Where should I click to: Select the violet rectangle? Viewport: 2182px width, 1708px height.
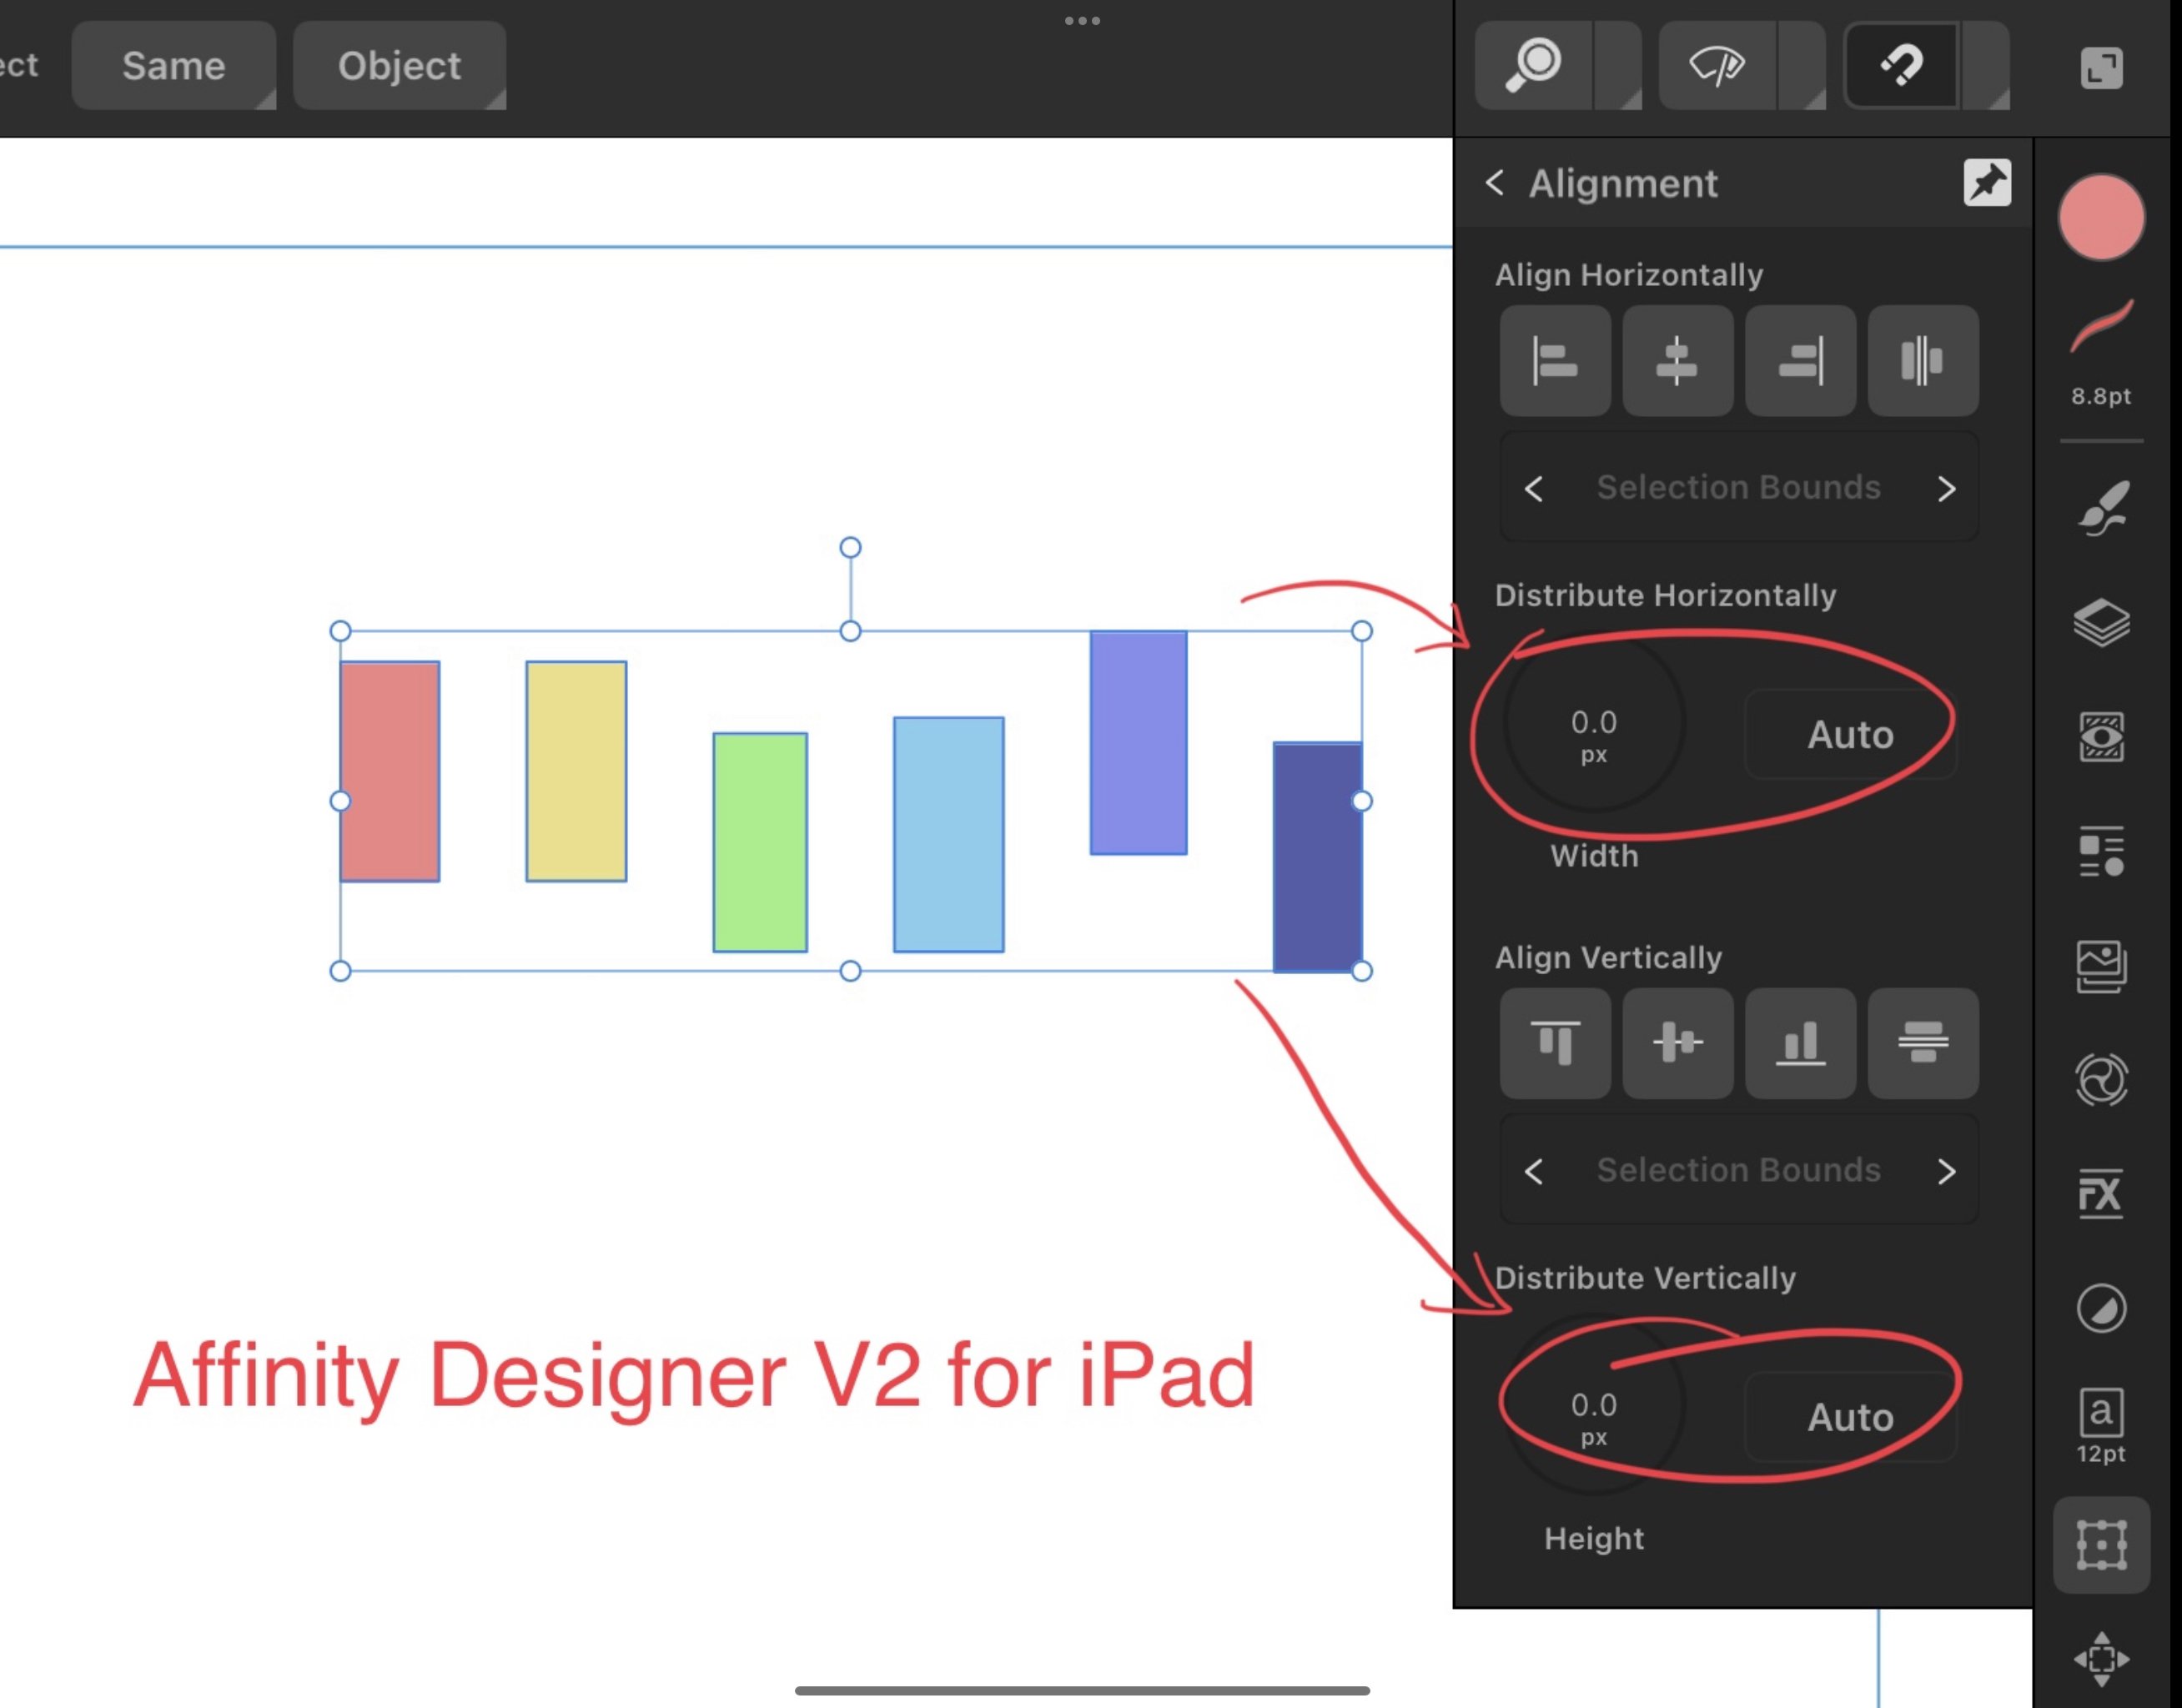point(1139,743)
